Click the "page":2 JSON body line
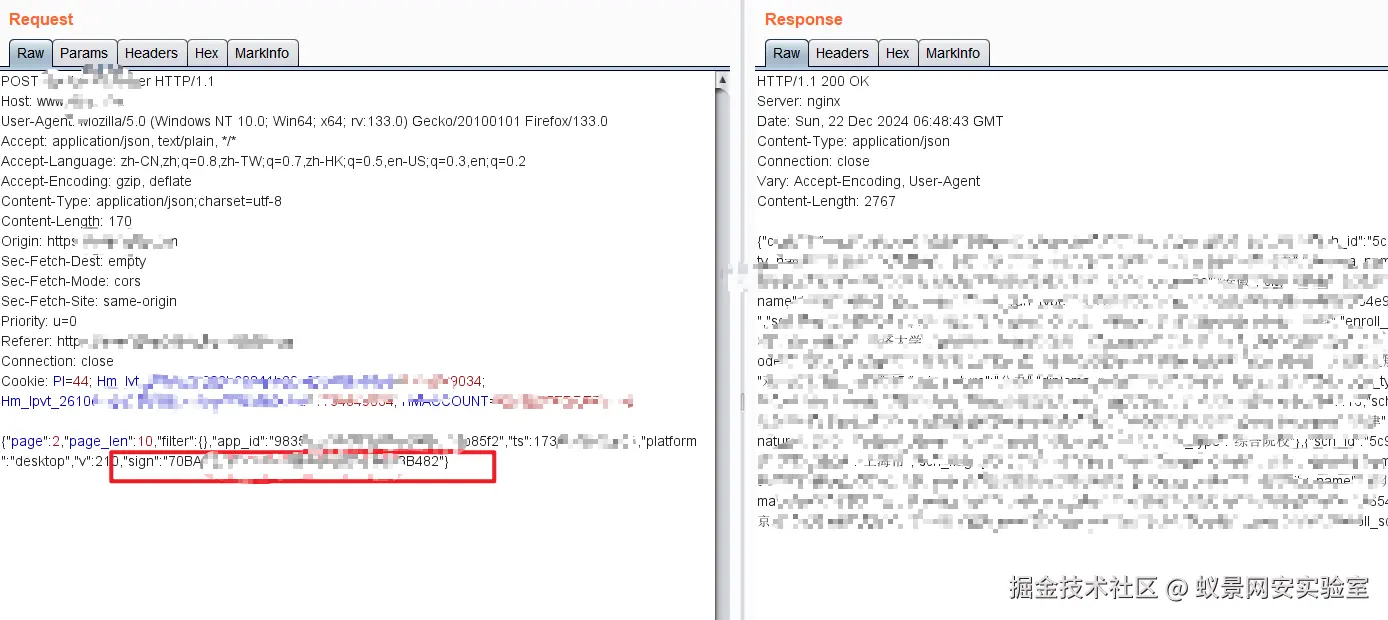Viewport: 1388px width, 620px height. (x=349, y=441)
